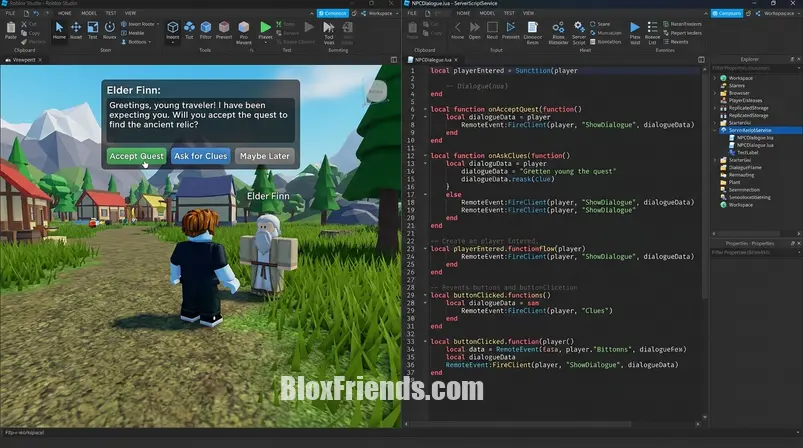Image resolution: width=803 pixels, height=448 pixels.
Task: Collapse the onAskClues function fold arrow
Action: [x=425, y=156]
